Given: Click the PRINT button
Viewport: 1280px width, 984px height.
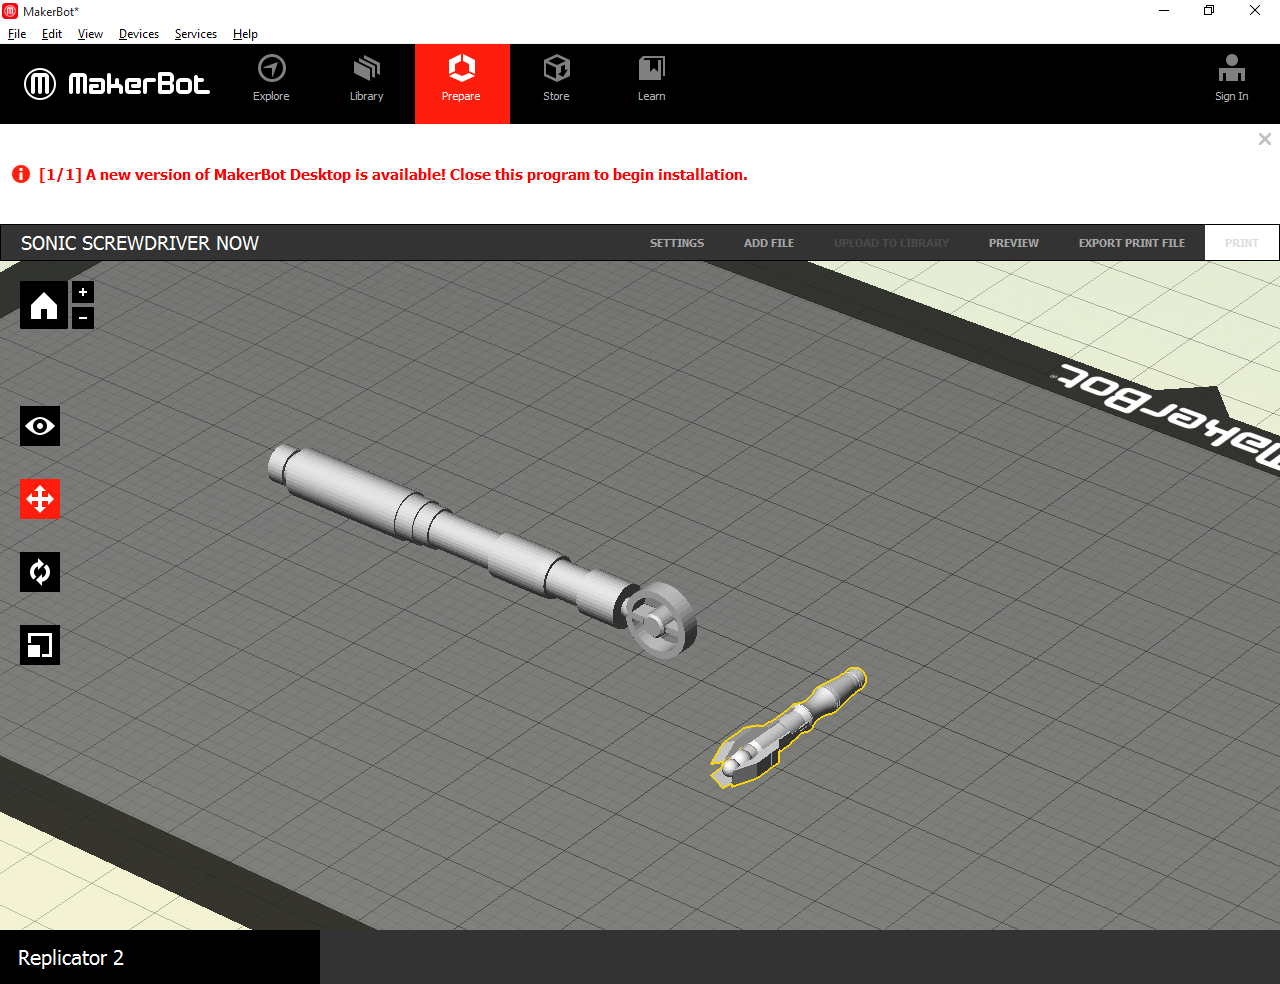Looking at the screenshot, I should point(1242,243).
